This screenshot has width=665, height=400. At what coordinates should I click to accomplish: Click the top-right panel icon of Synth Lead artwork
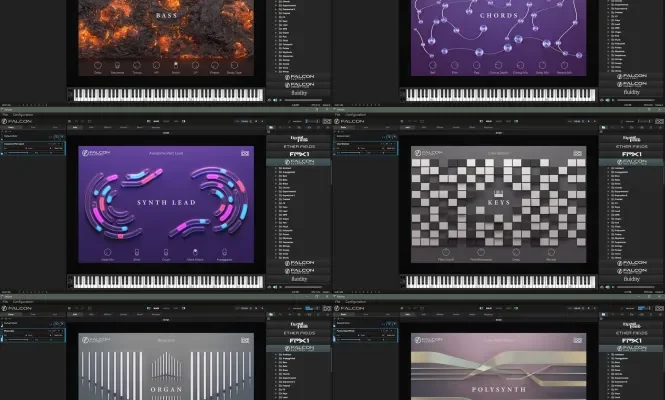[246, 153]
